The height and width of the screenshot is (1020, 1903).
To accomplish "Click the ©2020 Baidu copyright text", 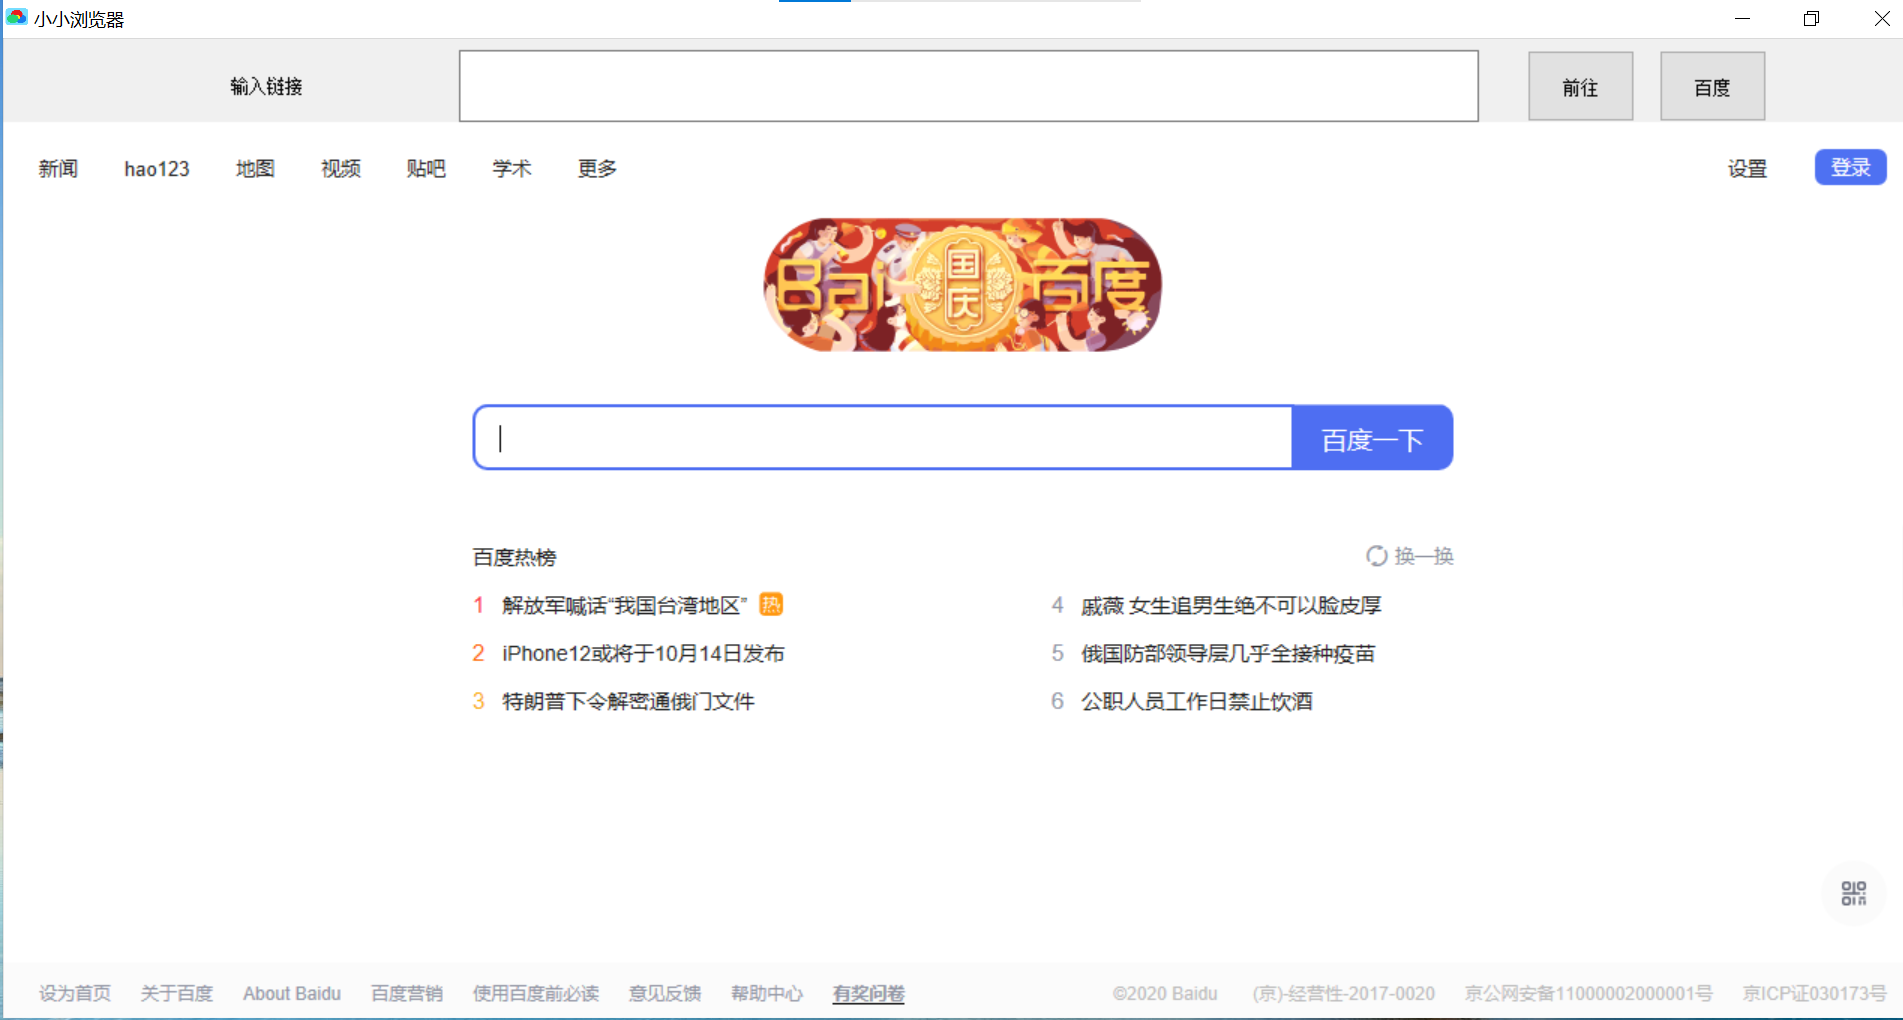I will point(1165,993).
